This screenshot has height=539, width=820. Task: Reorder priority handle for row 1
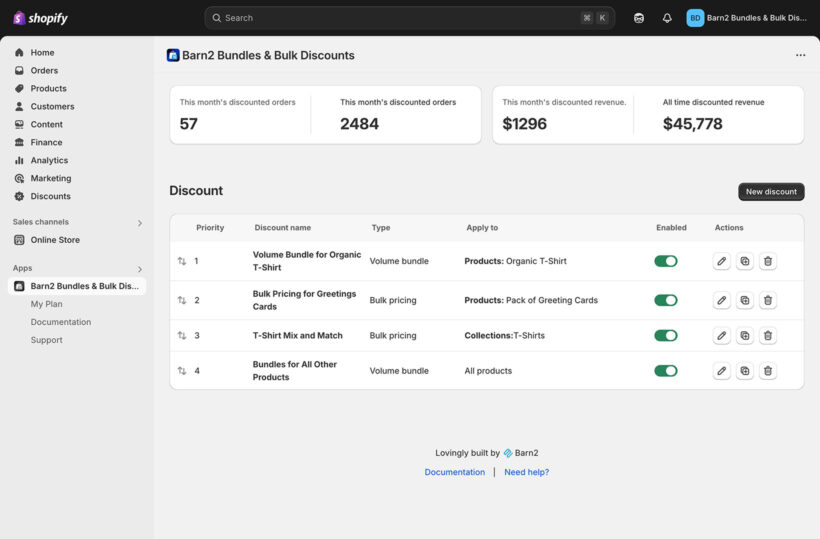pos(182,261)
